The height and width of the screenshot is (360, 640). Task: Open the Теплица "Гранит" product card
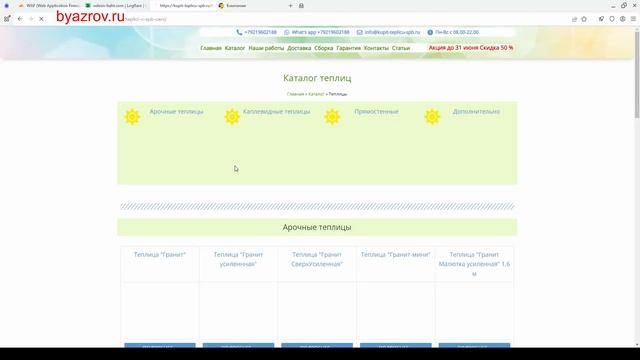click(160, 255)
